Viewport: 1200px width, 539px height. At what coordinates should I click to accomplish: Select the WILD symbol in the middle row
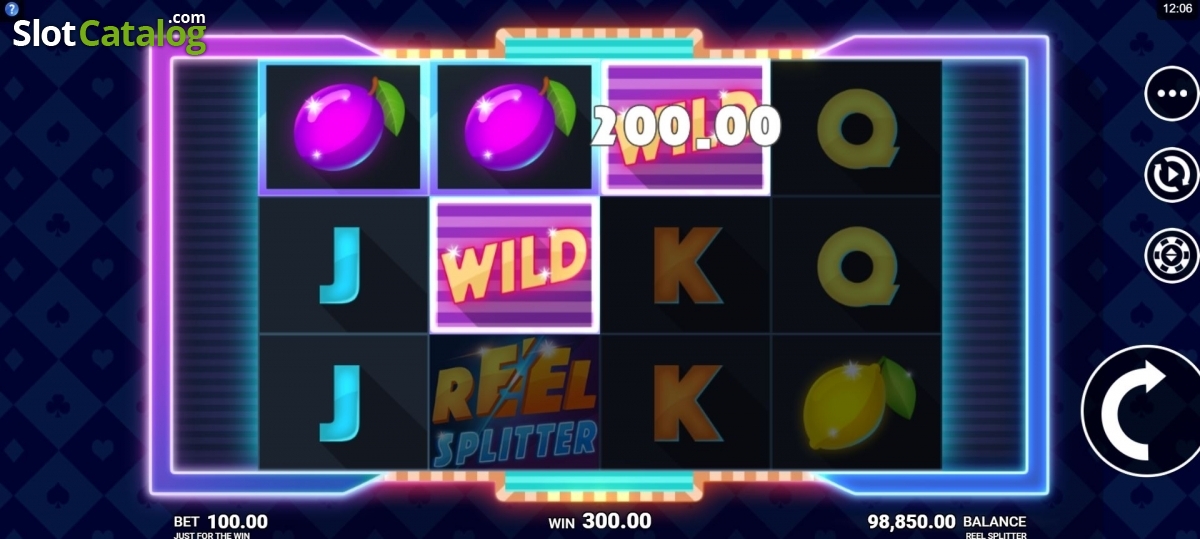pos(515,265)
